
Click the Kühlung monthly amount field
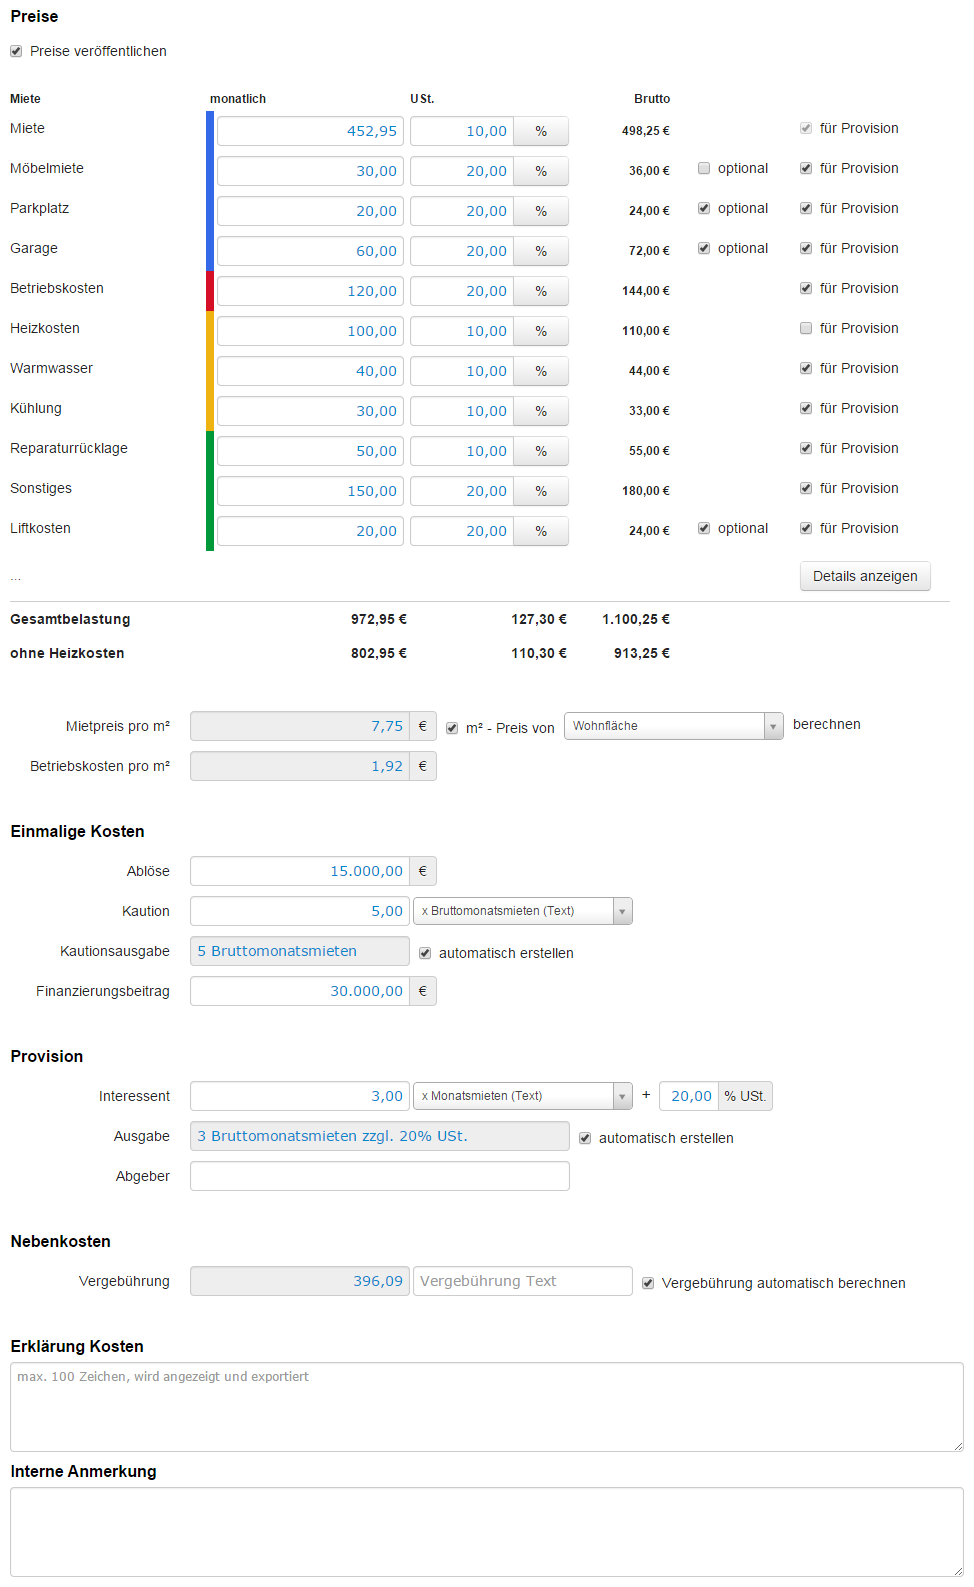[310, 411]
